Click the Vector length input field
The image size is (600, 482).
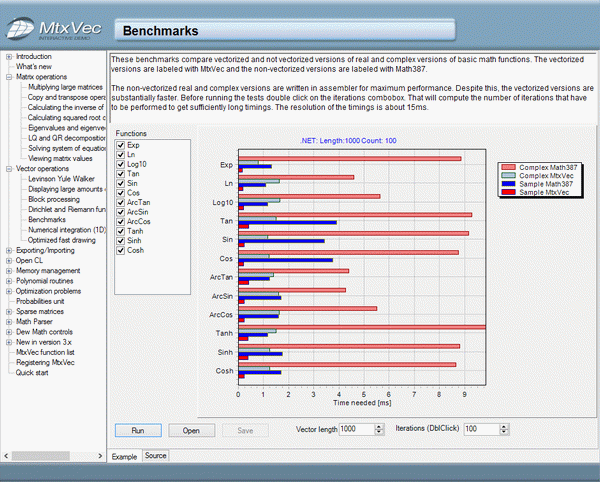(356, 429)
